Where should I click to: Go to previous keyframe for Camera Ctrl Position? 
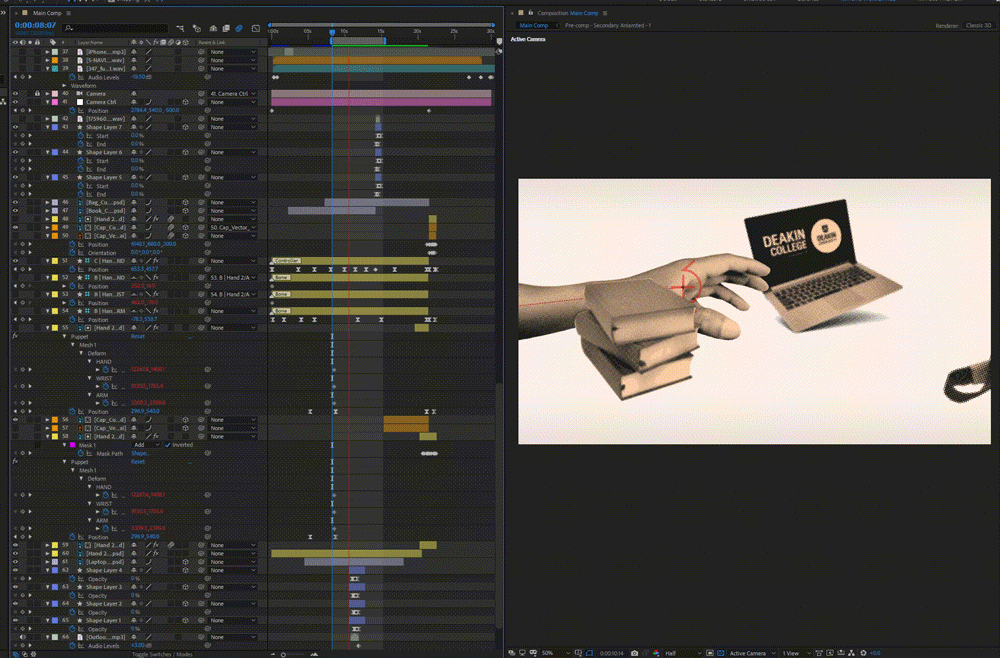16,110
